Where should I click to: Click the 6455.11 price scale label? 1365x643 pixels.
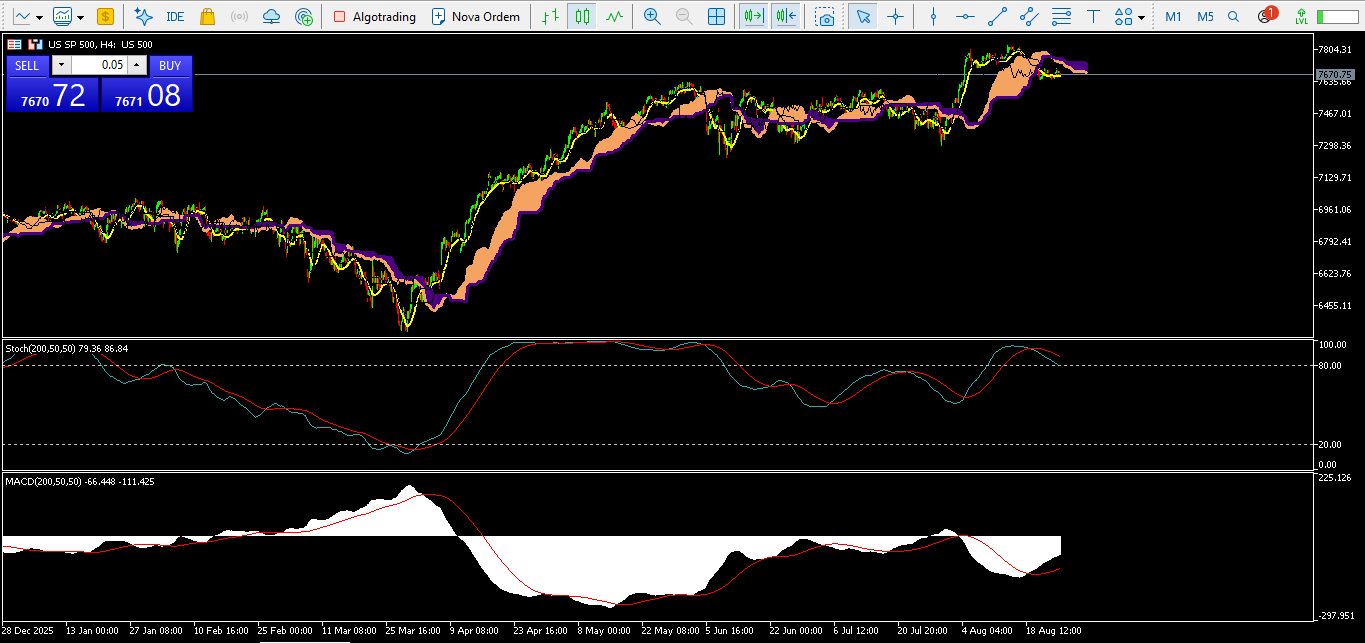(1335, 305)
